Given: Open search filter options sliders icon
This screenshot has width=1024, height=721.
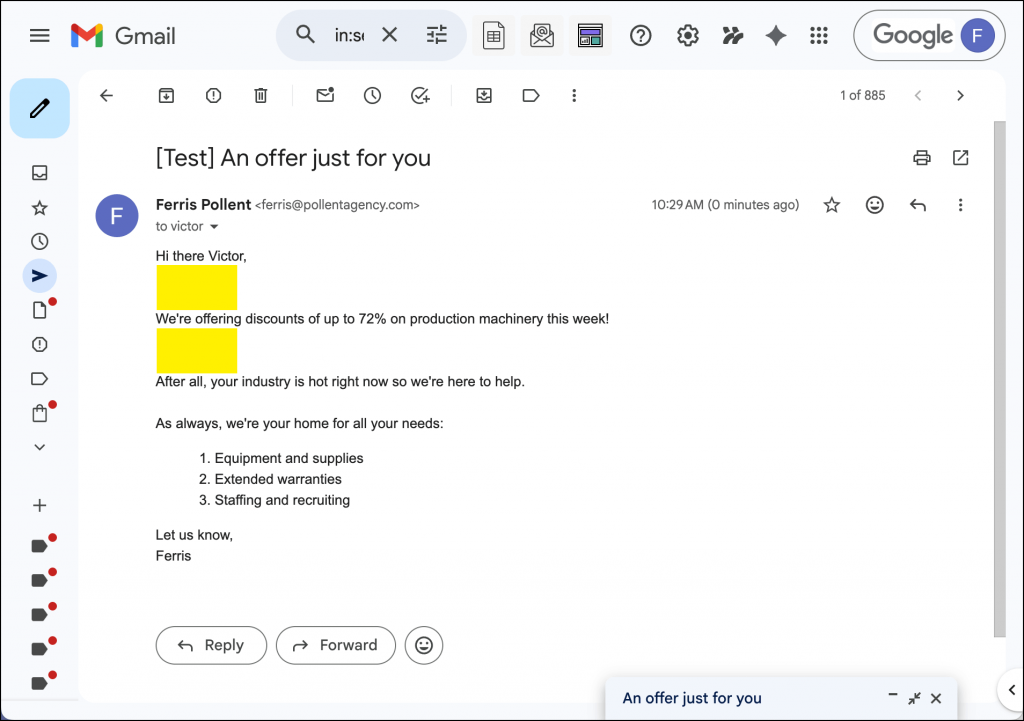Looking at the screenshot, I should [437, 35].
